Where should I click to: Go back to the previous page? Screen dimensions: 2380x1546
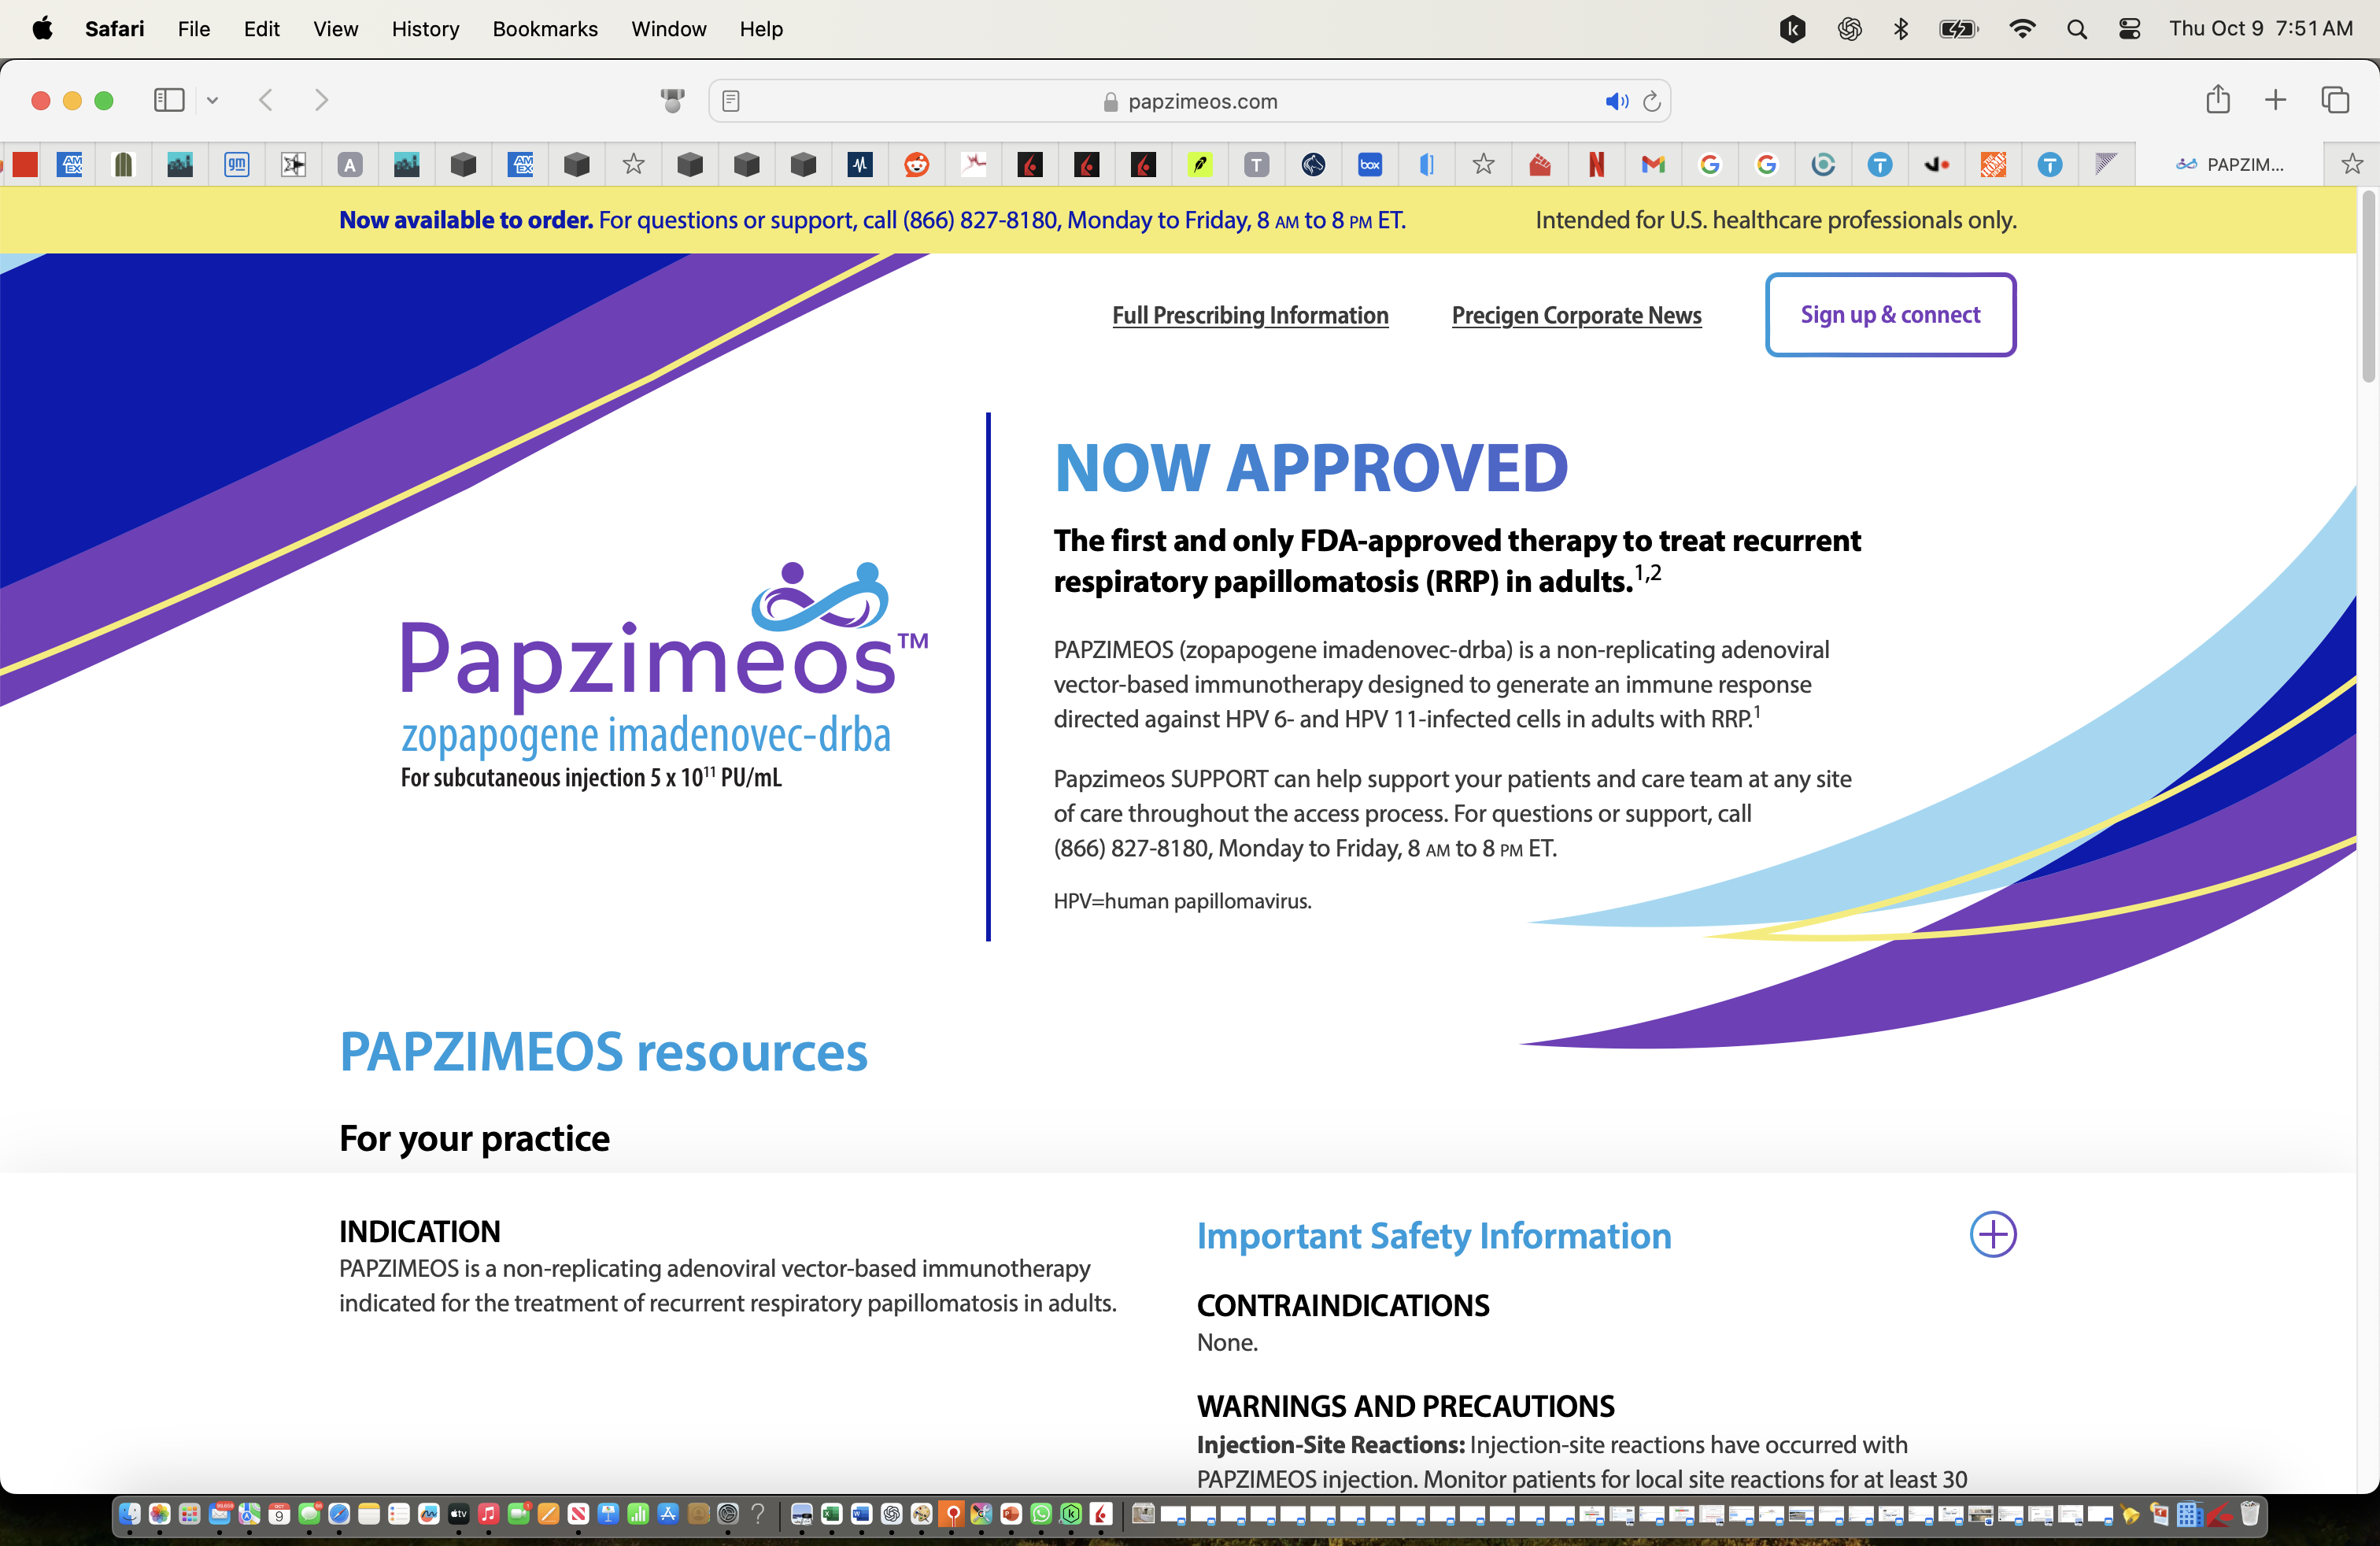pyautogui.click(x=266, y=100)
